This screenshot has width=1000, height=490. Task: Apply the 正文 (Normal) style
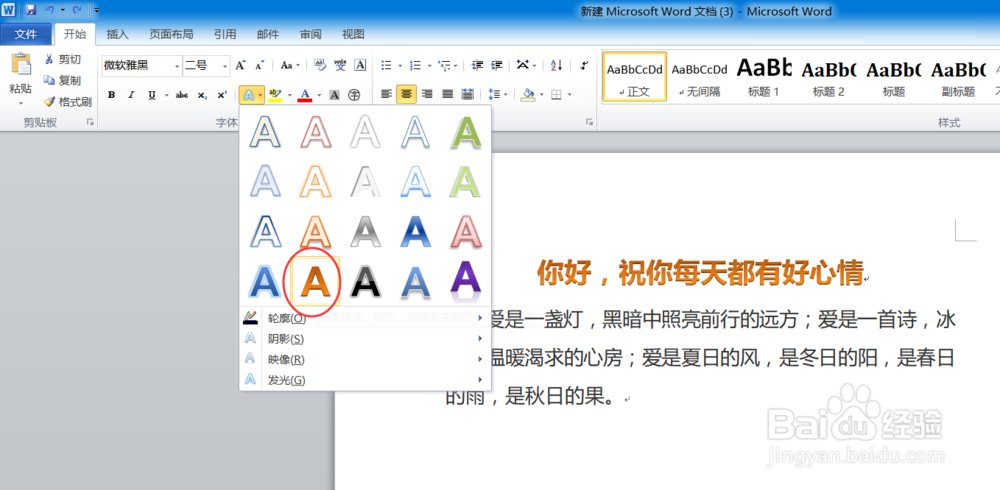[635, 77]
